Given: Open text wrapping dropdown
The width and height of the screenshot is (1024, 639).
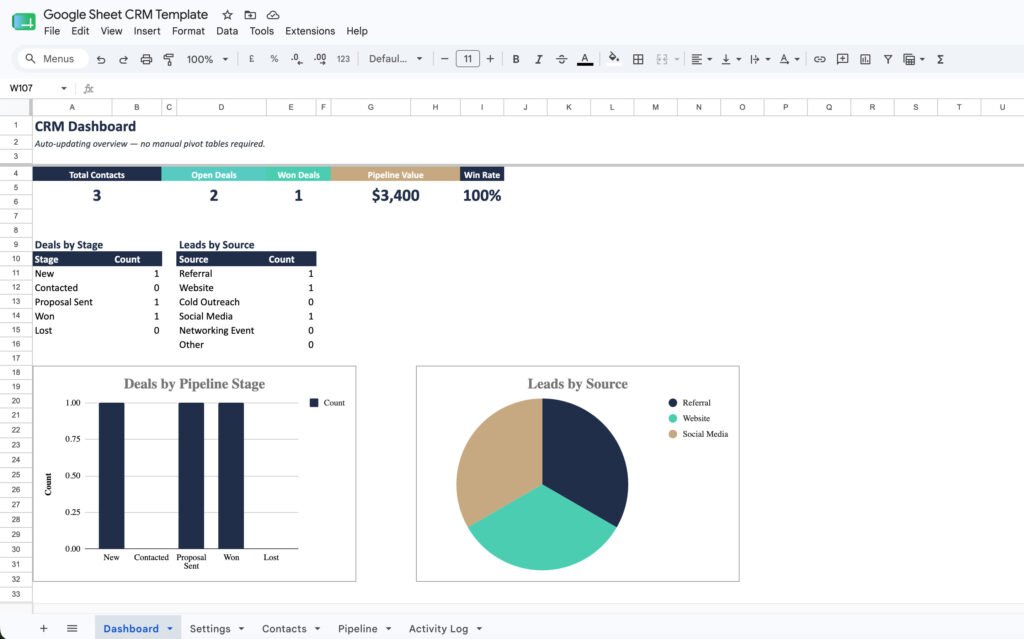Looking at the screenshot, I should pyautogui.click(x=760, y=59).
